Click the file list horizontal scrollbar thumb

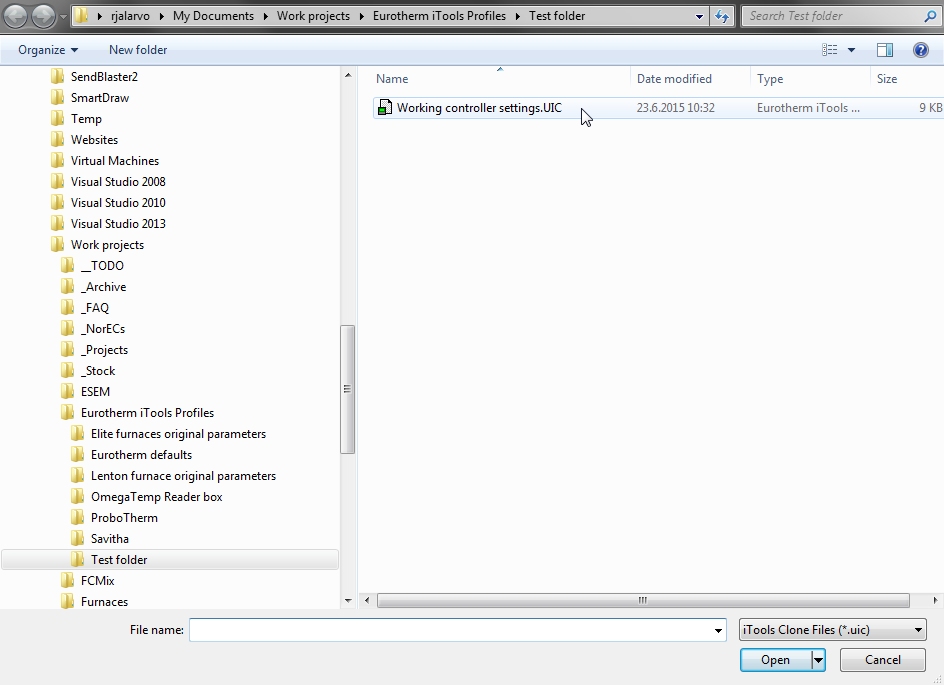(x=643, y=600)
